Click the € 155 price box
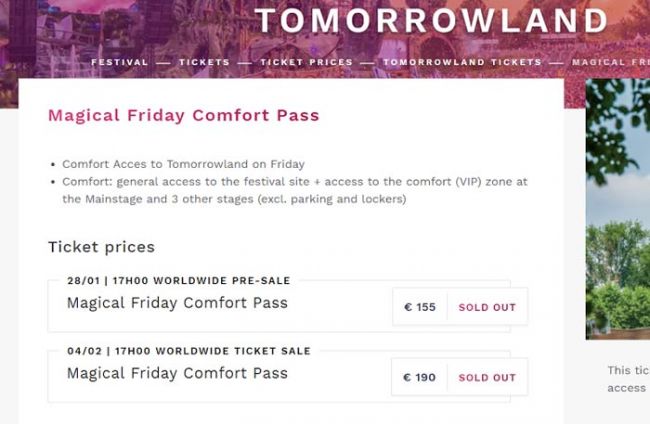 click(420, 307)
